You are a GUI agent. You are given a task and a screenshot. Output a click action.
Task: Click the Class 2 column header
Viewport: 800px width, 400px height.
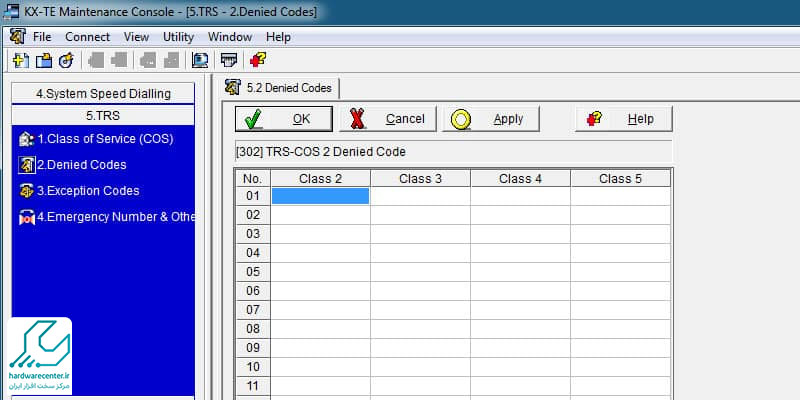click(x=320, y=179)
